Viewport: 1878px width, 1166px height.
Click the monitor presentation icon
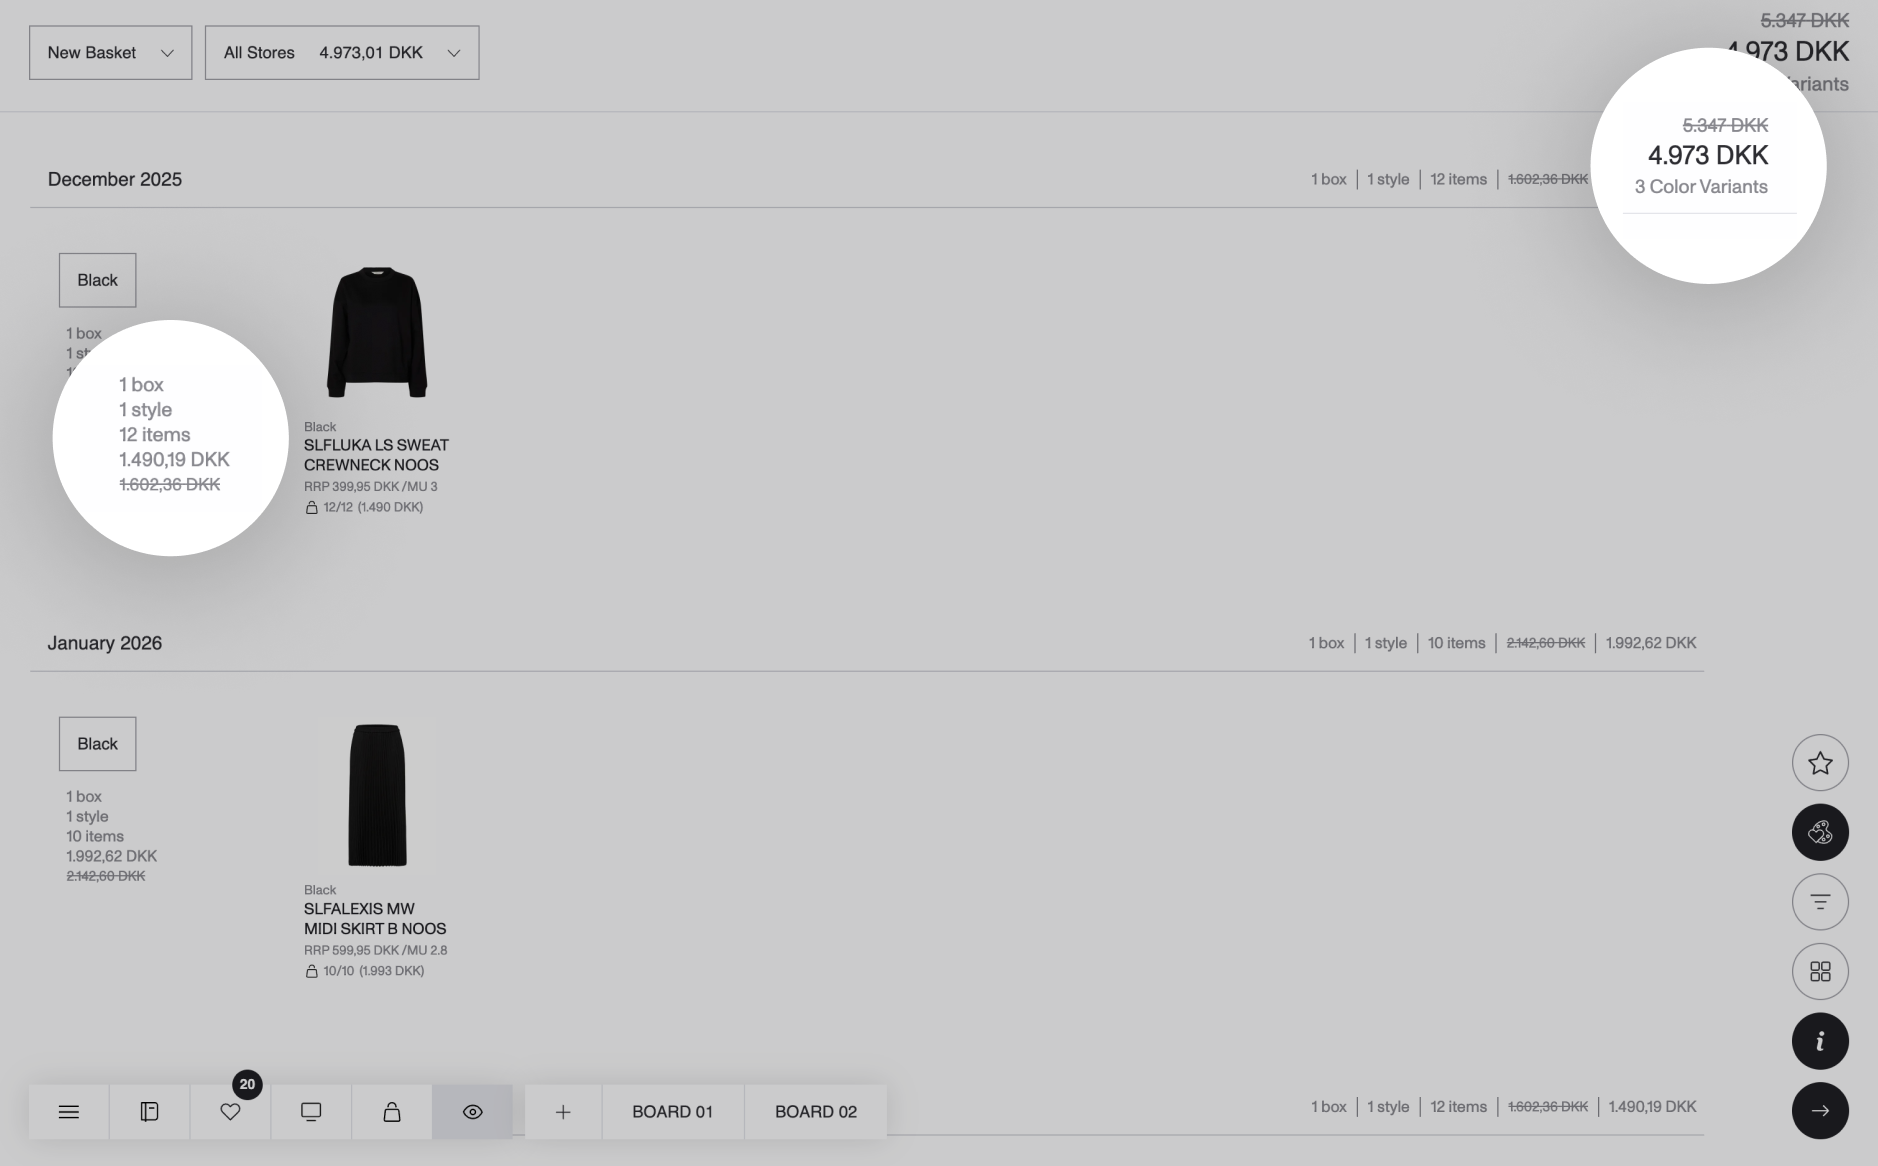(x=311, y=1112)
